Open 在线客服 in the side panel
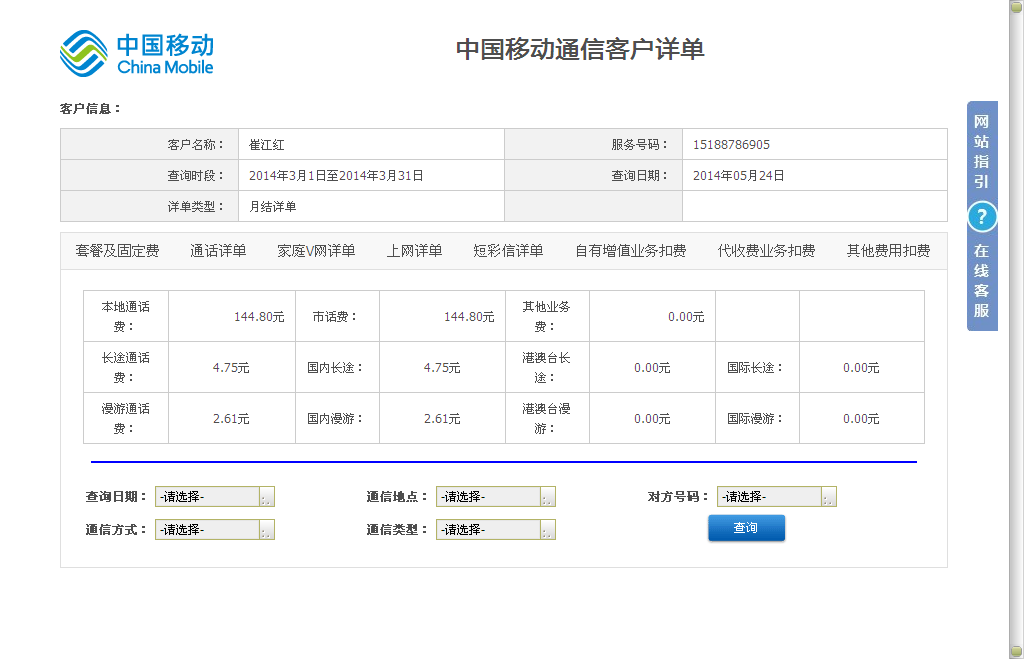The height and width of the screenshot is (659, 1024). tap(982, 281)
